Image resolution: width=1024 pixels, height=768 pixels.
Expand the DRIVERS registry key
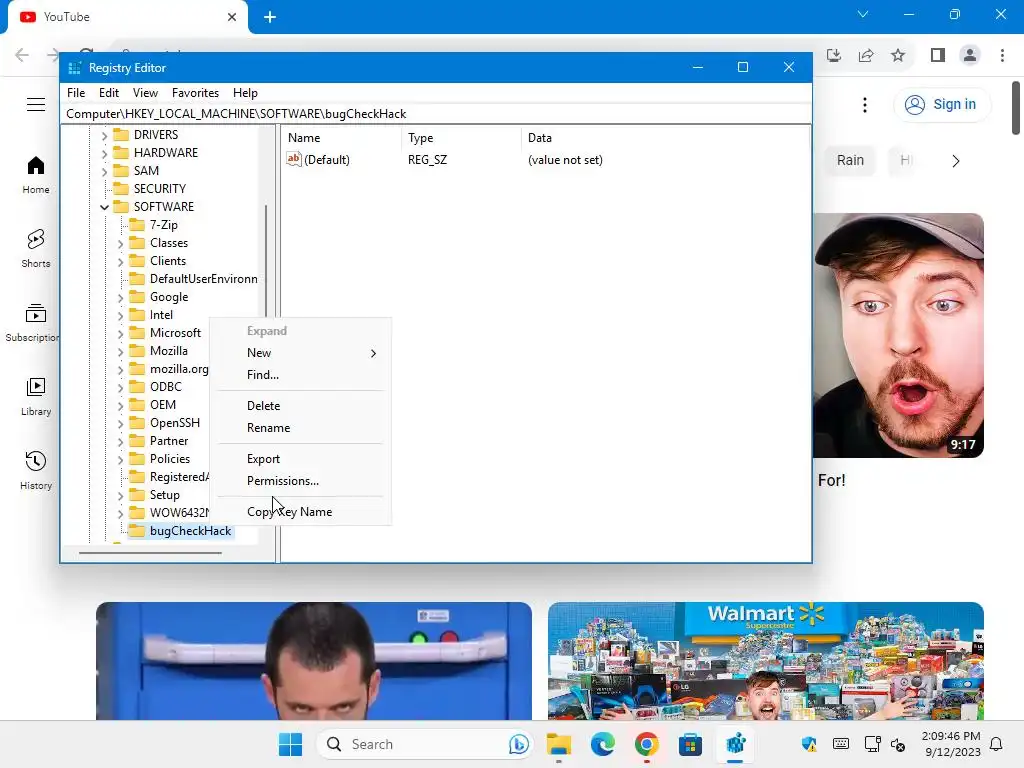[x=104, y=135]
